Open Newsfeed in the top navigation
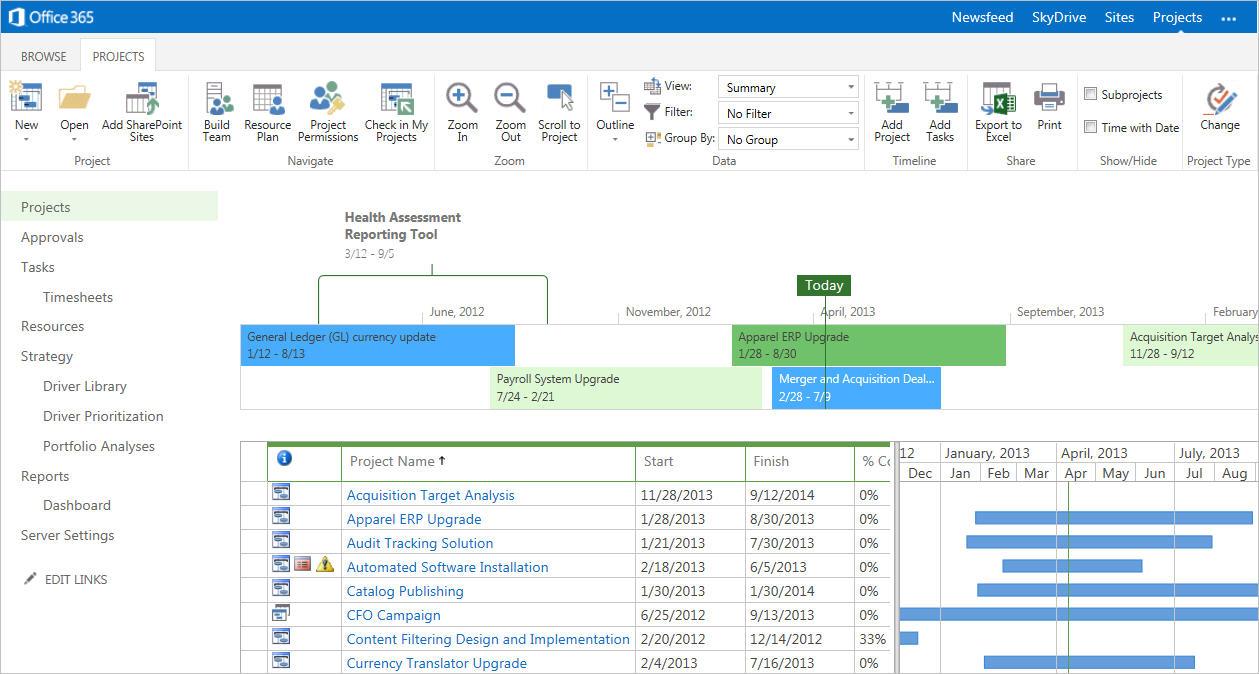 (x=982, y=17)
